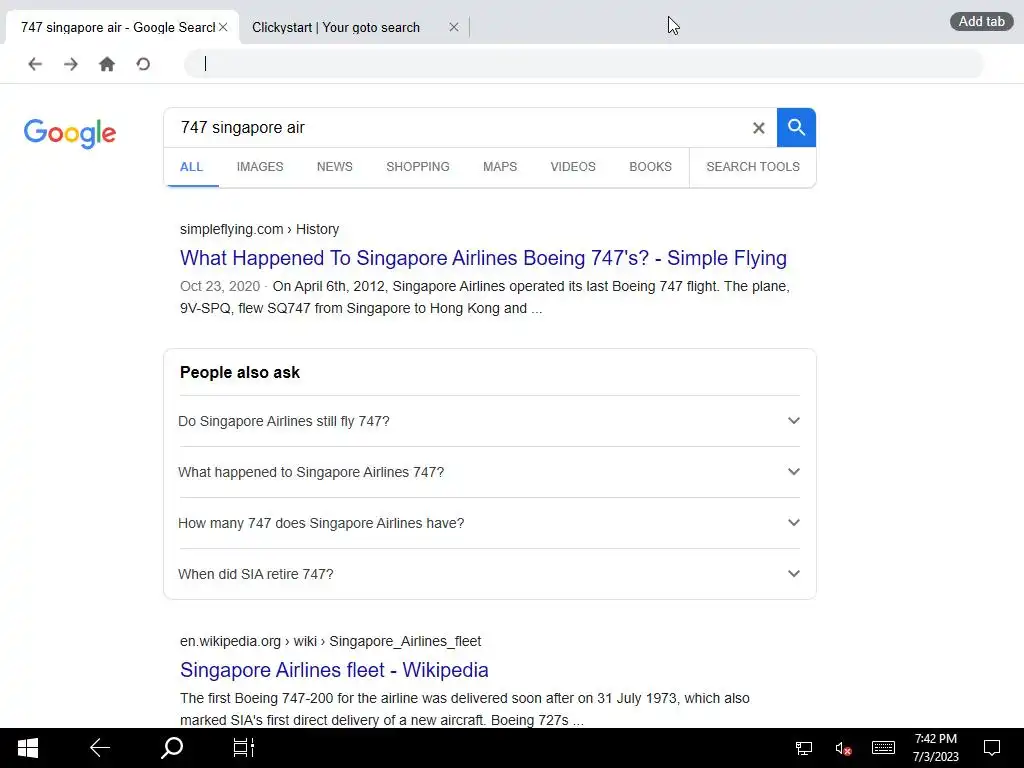Close the Clickystart tab
The image size is (1024, 768).
coord(454,27)
